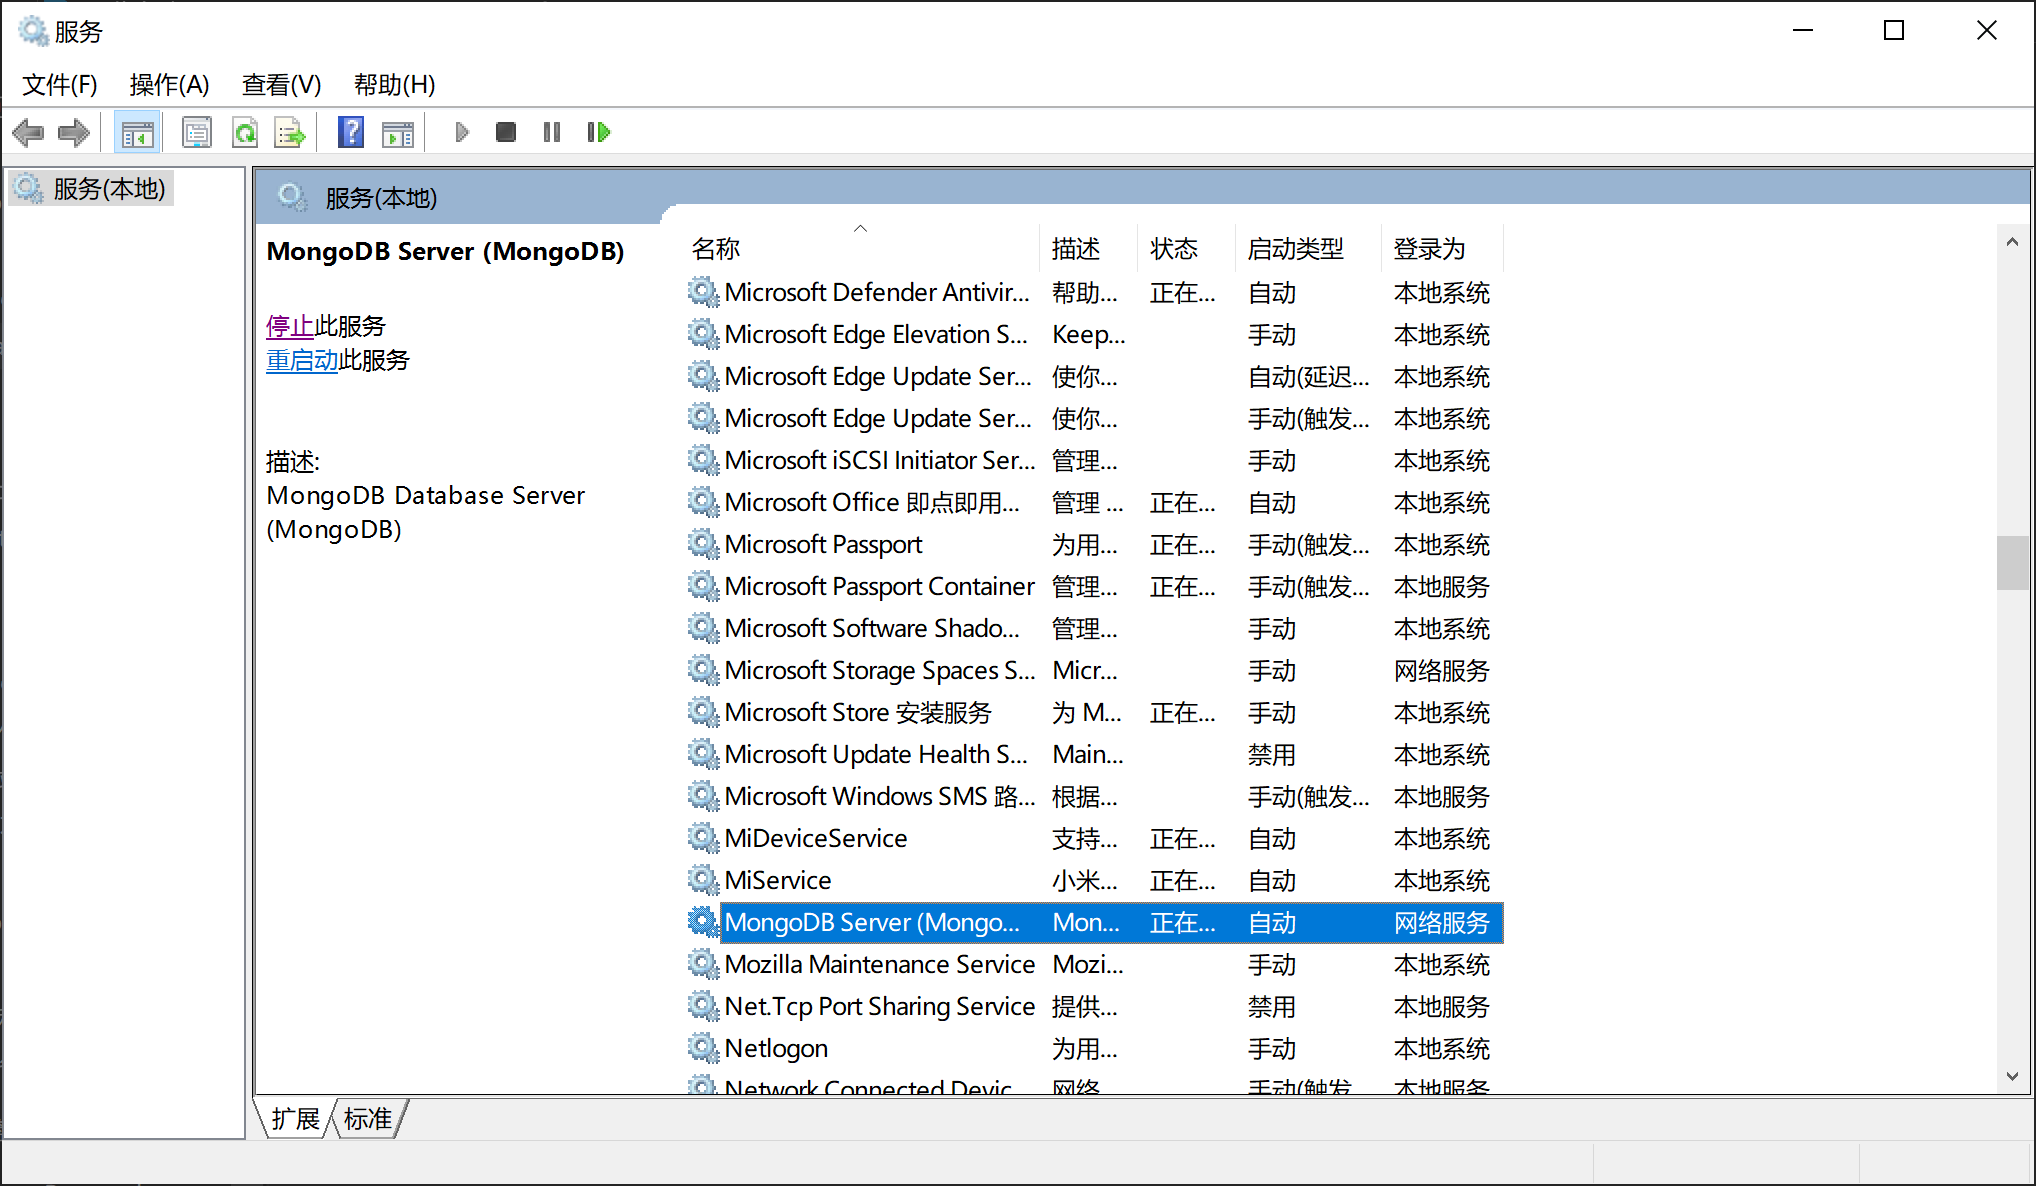2036x1186 pixels.
Task: Click 本地服务 in the Net.Tcp row
Action: (x=1442, y=1006)
